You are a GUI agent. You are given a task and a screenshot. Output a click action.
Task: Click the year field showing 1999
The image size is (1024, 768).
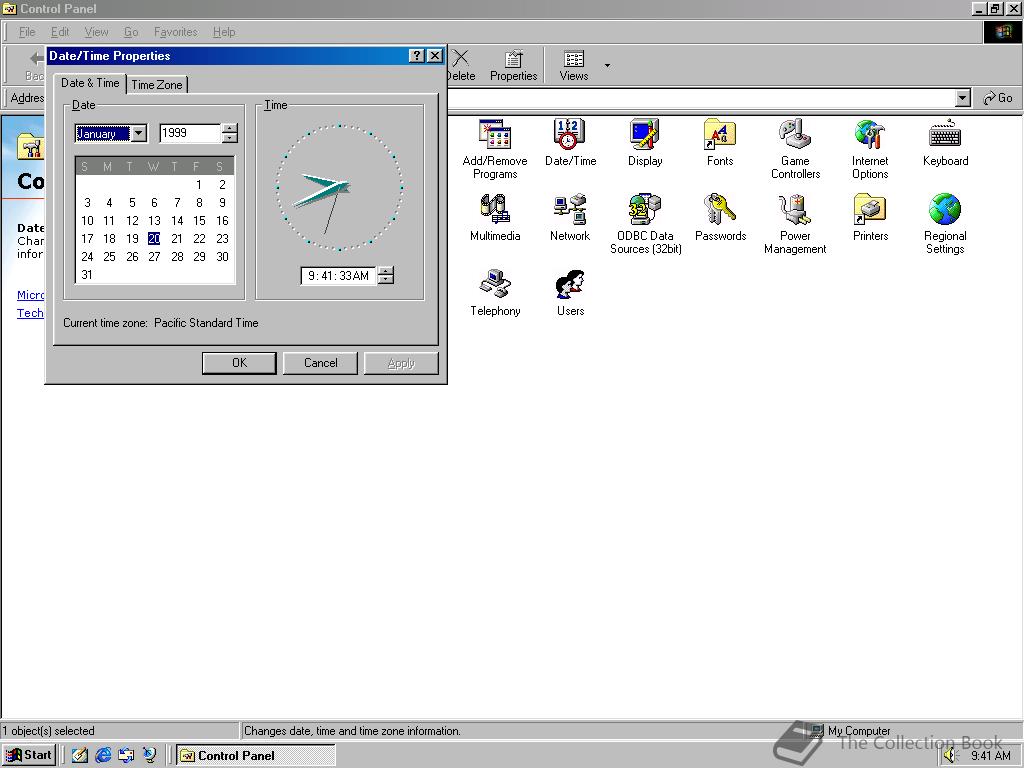[x=189, y=133]
